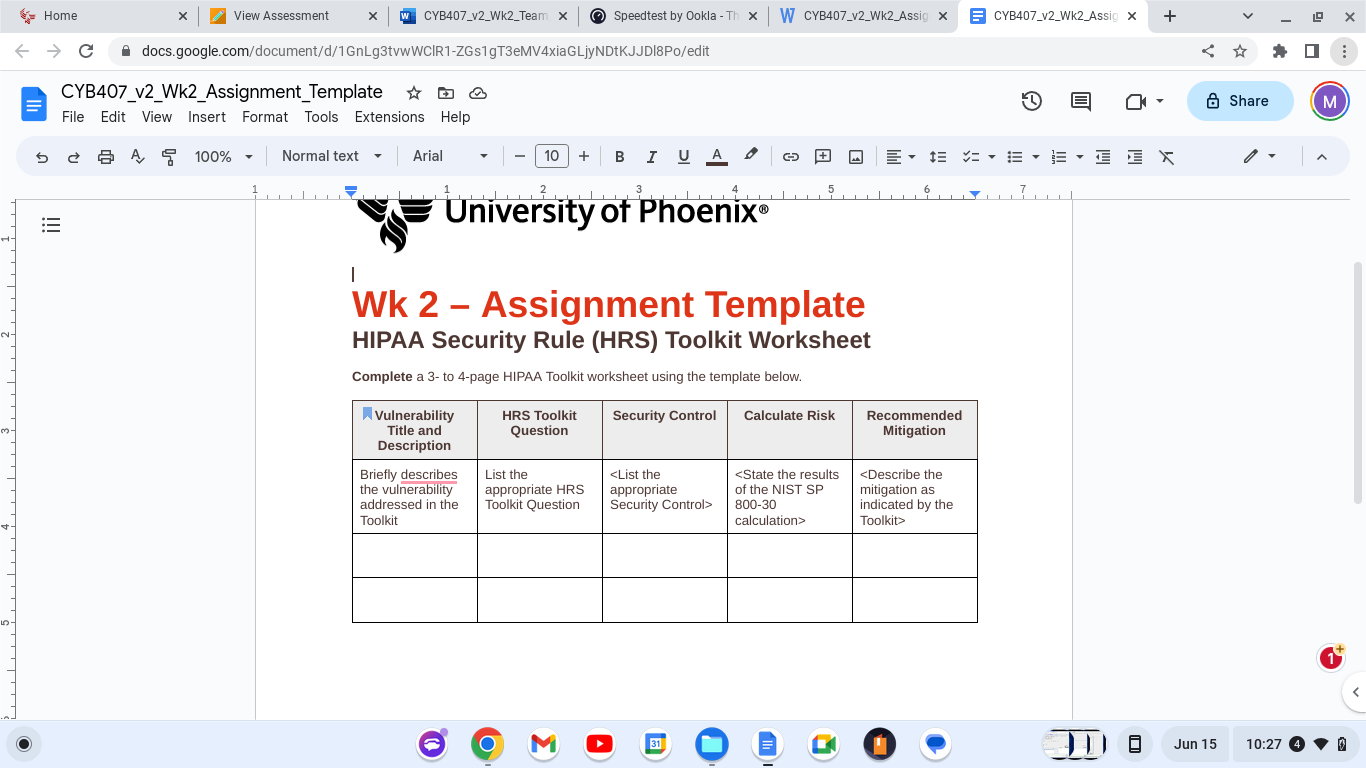
Task: Expand the paragraph styles dropdown
Action: coord(330,156)
